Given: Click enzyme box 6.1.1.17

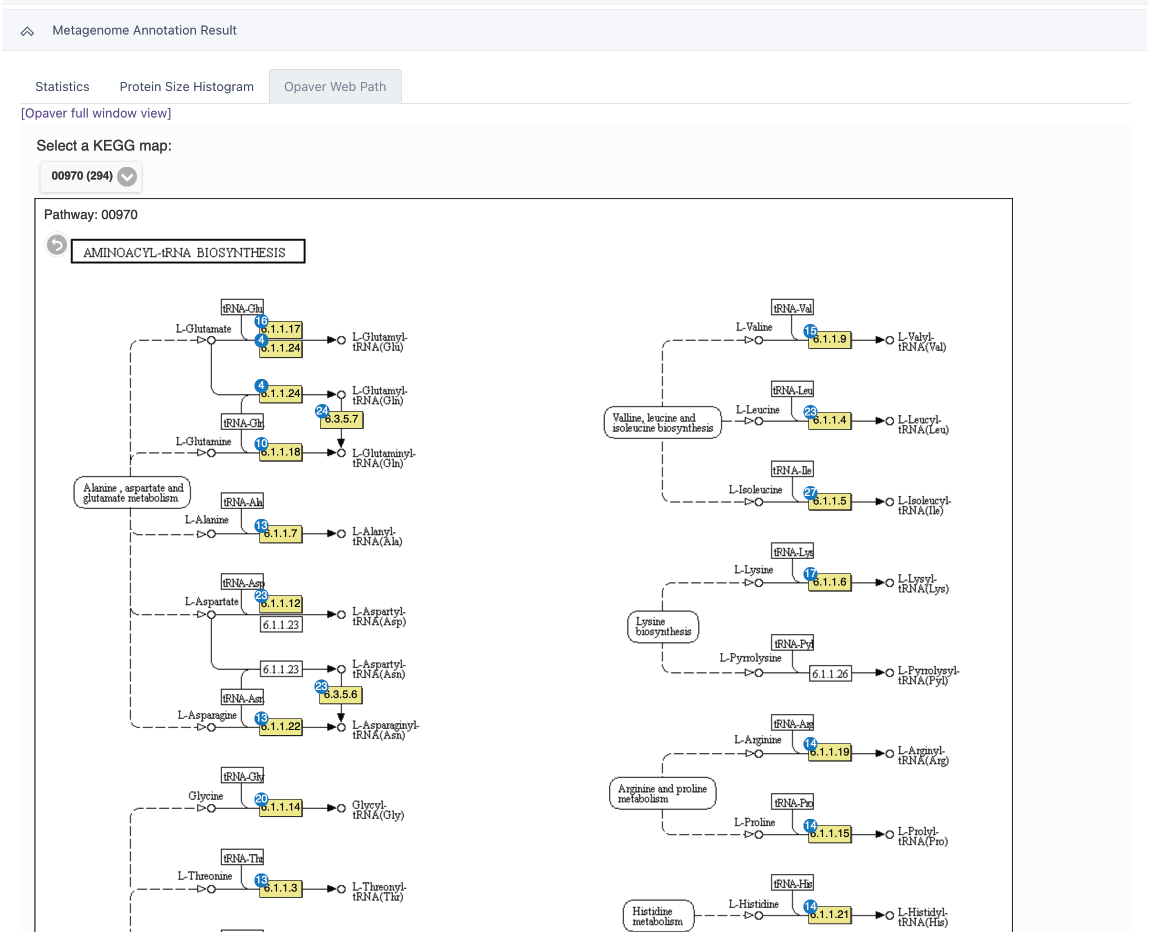Looking at the screenshot, I should 281,330.
